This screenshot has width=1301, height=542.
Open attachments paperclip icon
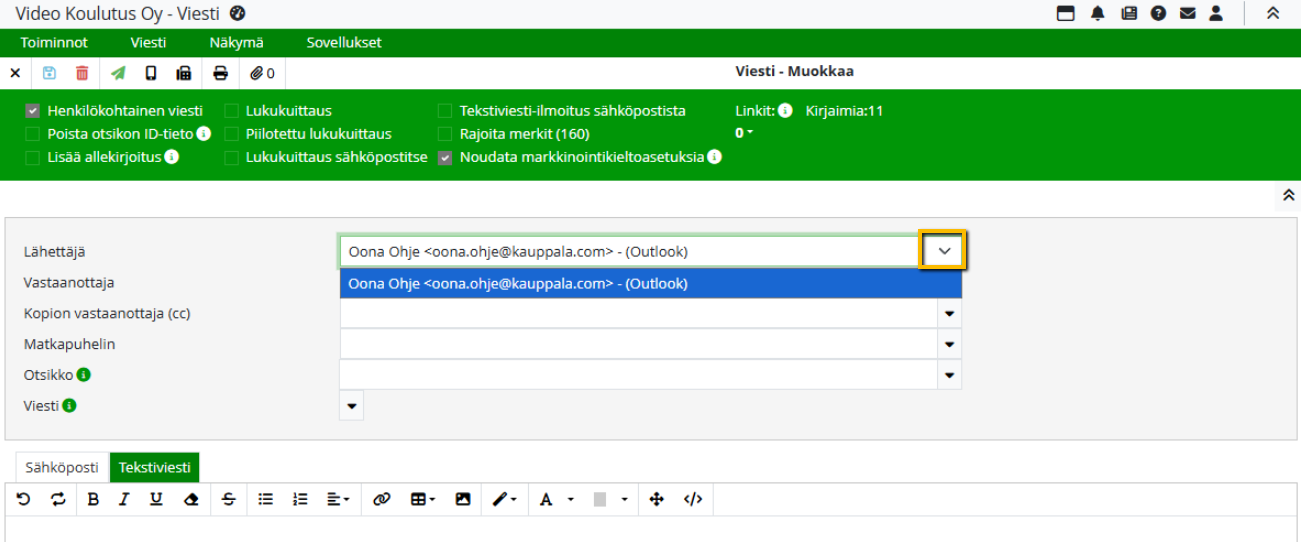point(257,73)
